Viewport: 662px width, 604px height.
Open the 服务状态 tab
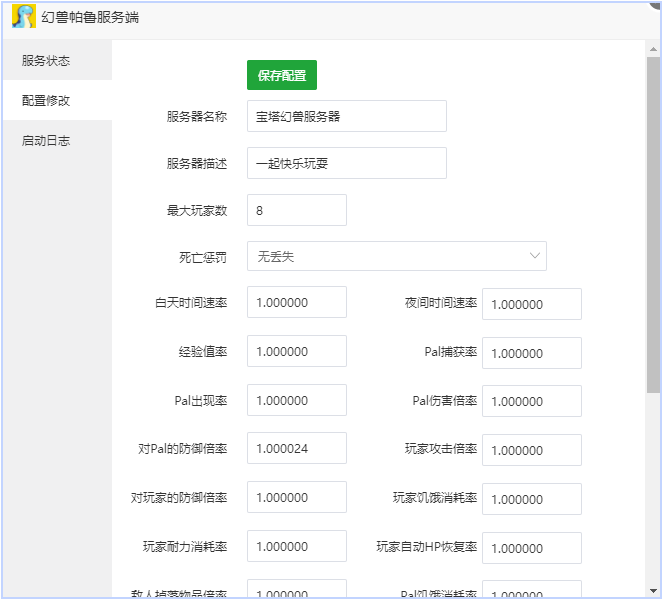pyautogui.click(x=57, y=60)
